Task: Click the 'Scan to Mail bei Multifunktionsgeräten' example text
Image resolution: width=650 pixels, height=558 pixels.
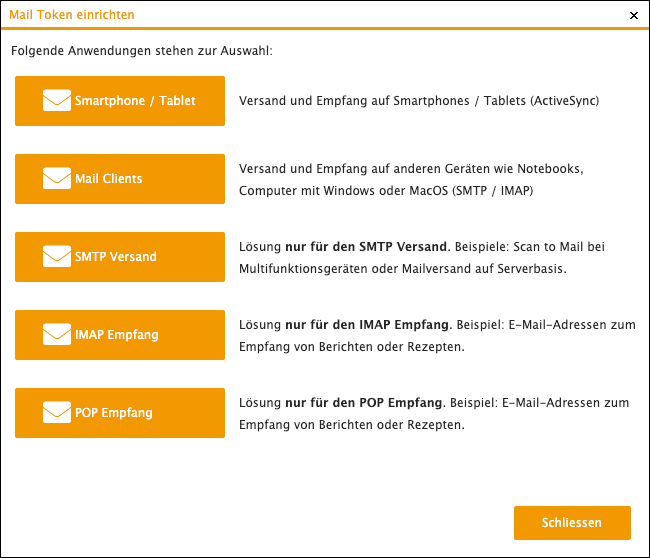Action: coord(422,257)
